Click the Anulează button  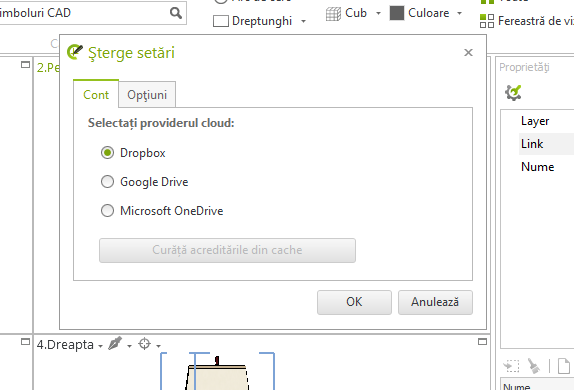pyautogui.click(x=435, y=302)
